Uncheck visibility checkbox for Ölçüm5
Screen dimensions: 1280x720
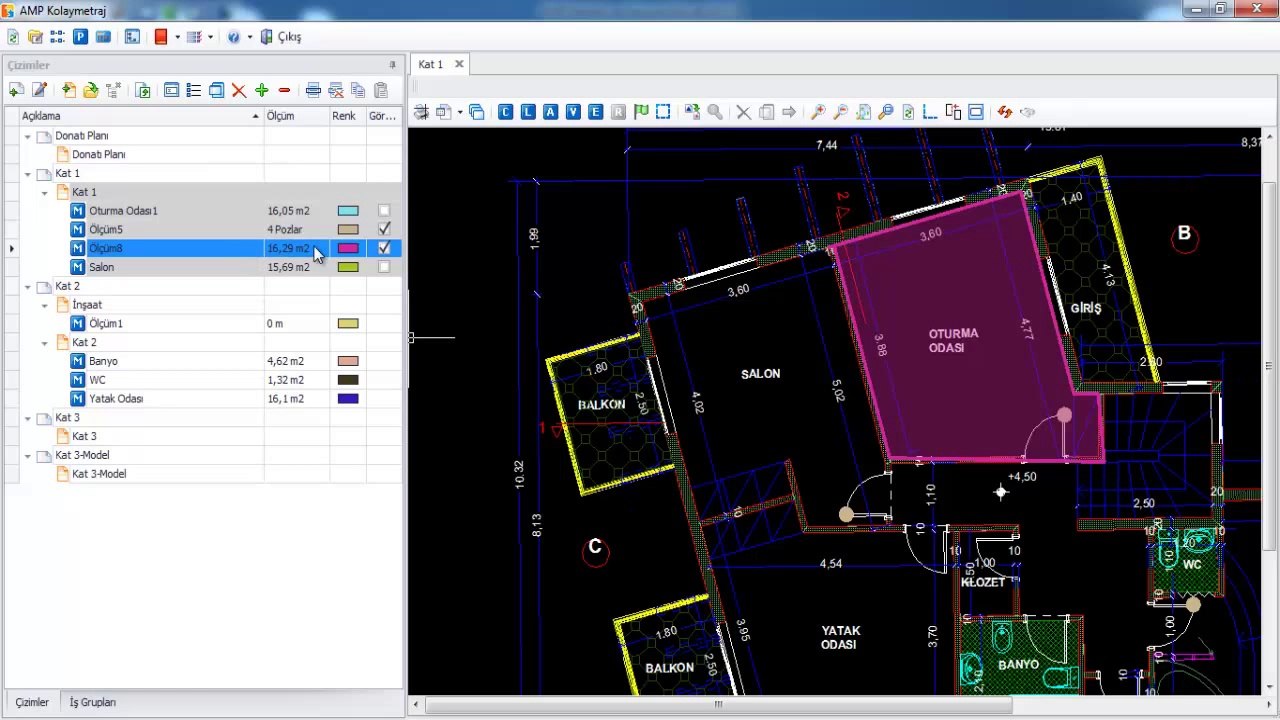(x=384, y=229)
